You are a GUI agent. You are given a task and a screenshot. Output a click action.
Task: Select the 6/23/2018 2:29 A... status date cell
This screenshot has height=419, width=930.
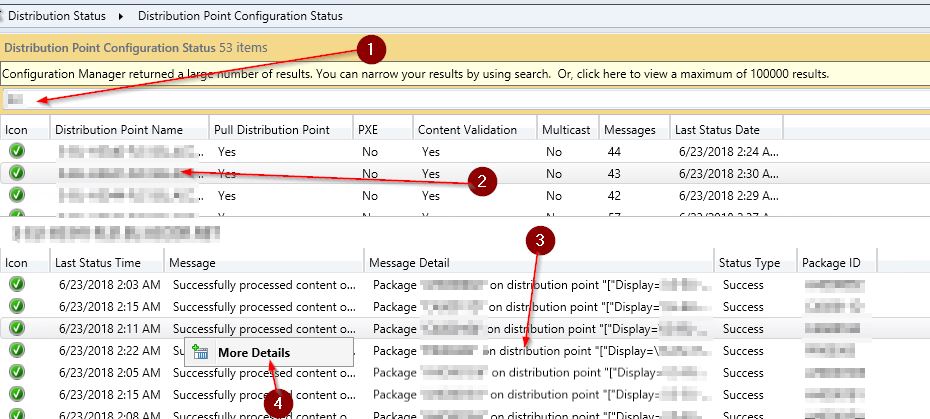(x=729, y=195)
